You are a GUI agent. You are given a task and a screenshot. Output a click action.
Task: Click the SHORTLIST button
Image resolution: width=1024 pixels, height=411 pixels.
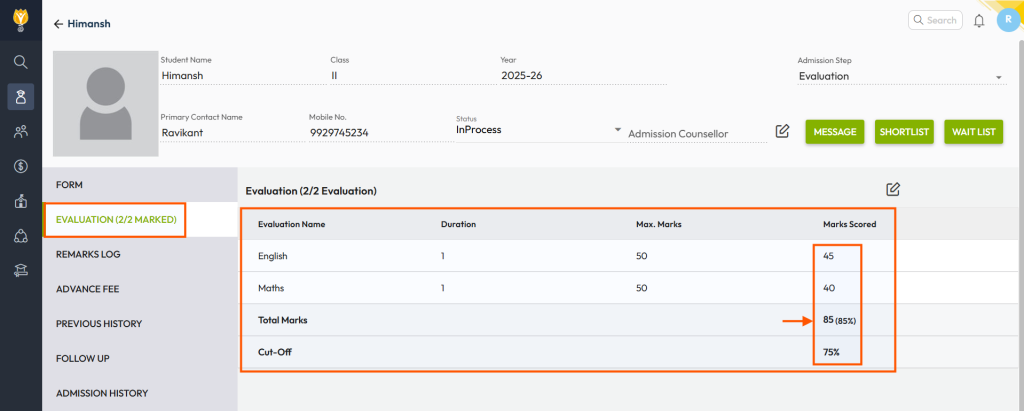point(904,132)
